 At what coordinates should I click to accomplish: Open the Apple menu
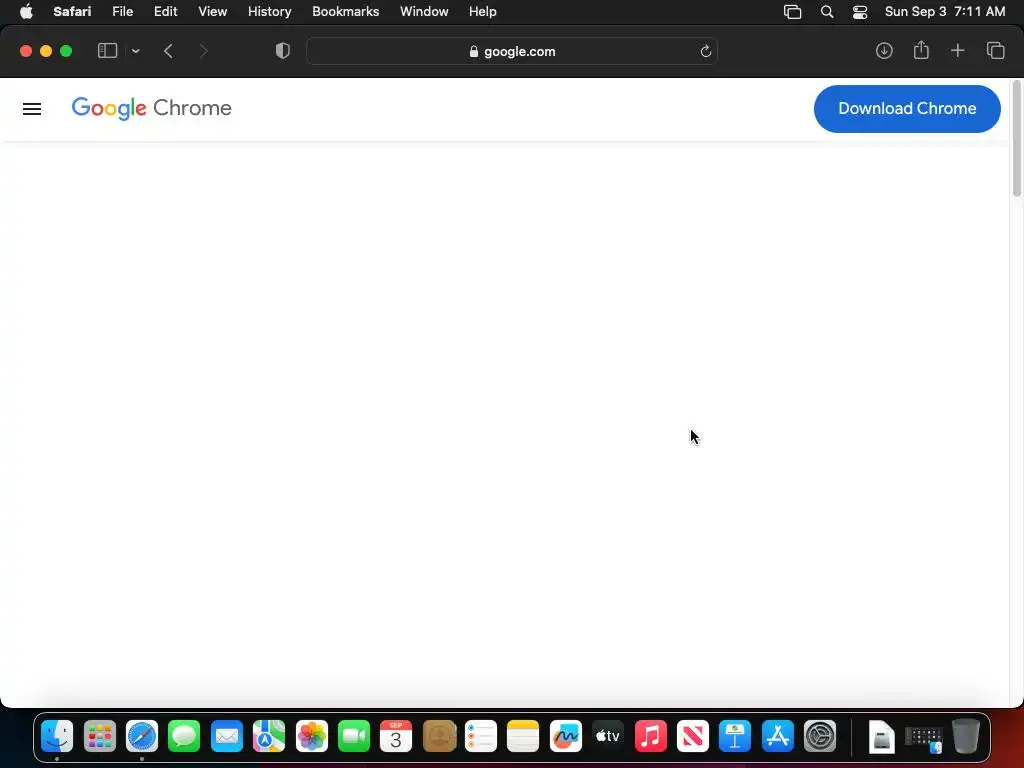click(x=26, y=11)
